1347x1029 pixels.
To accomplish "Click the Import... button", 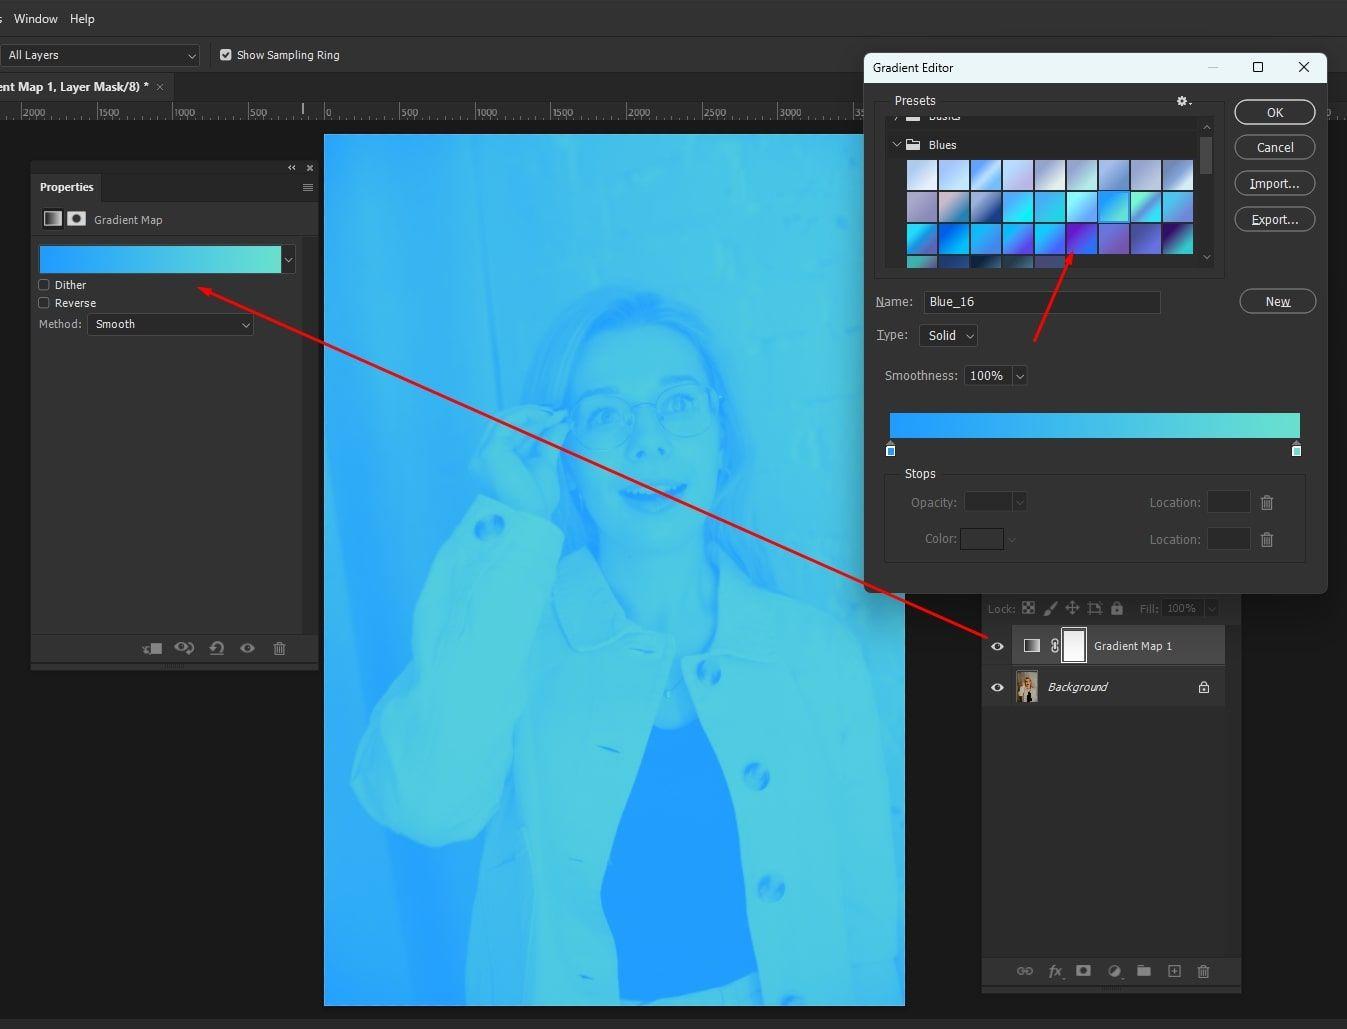I will click(1275, 183).
